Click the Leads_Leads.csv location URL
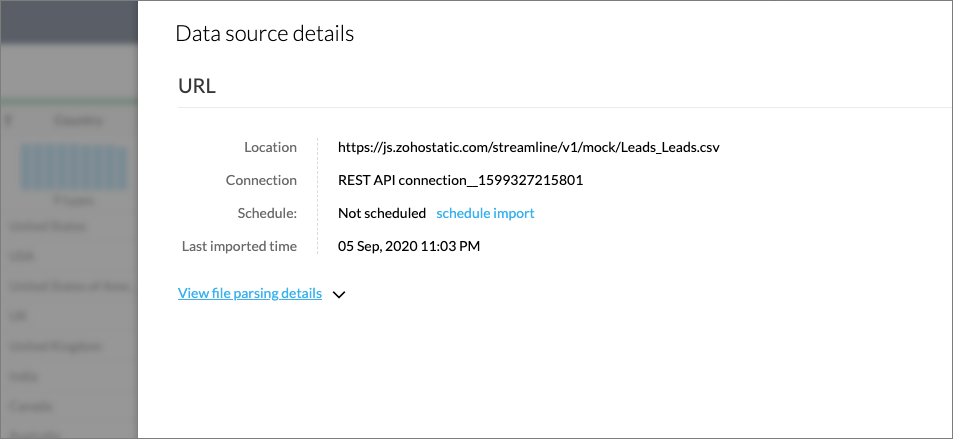Screen dimensions: 953x439 tap(529, 147)
